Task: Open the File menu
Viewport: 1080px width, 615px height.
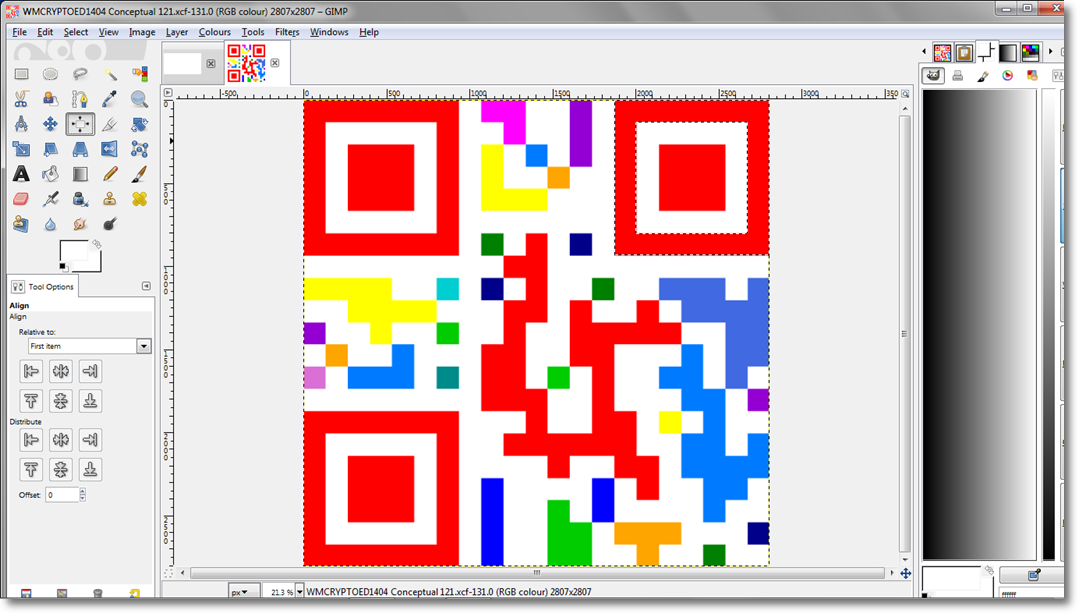Action: [x=19, y=32]
